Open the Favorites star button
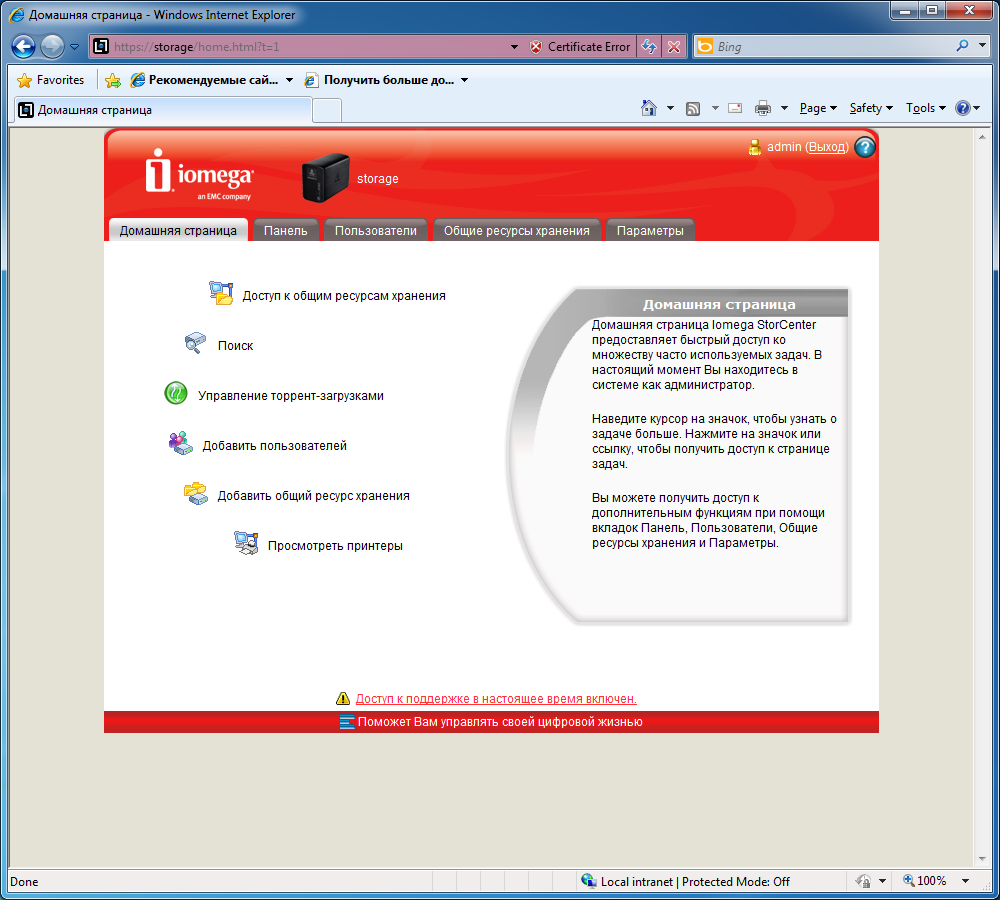The width and height of the screenshot is (1000, 900). pyautogui.click(x=51, y=80)
